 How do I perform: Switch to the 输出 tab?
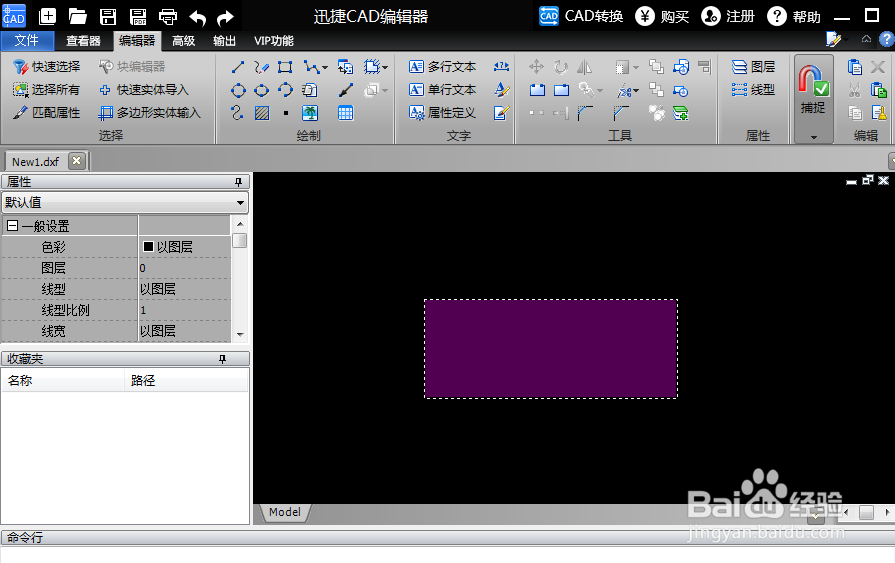(x=224, y=41)
